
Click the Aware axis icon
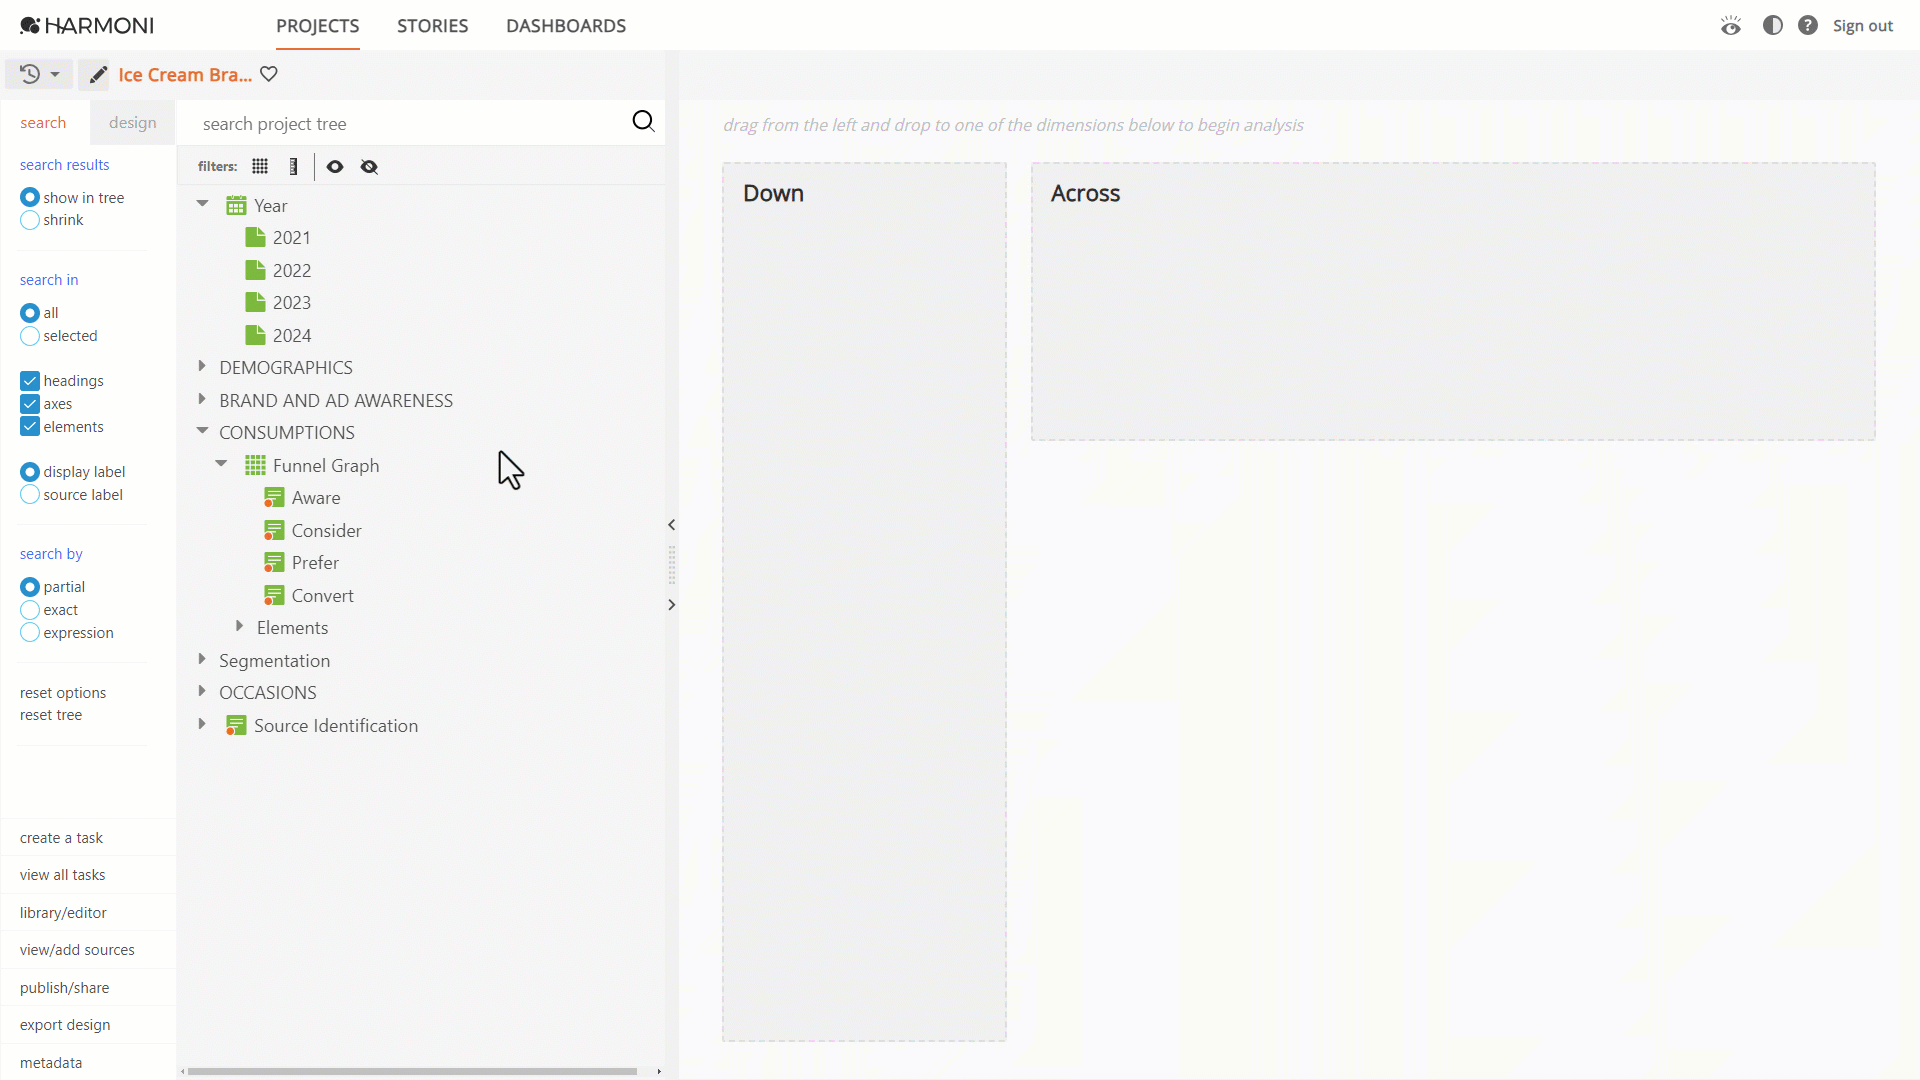click(274, 498)
